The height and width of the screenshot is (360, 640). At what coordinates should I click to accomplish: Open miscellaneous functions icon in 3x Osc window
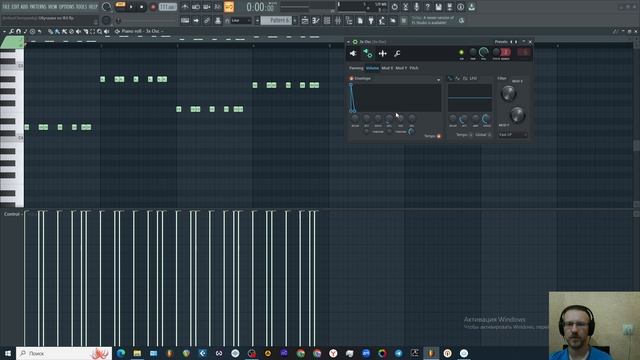pos(382,53)
